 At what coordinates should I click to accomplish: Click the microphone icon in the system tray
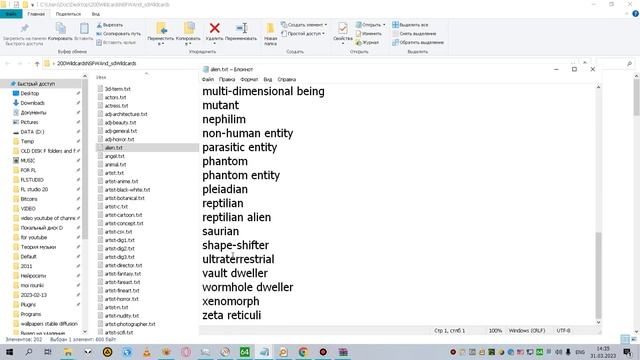(x=568, y=352)
